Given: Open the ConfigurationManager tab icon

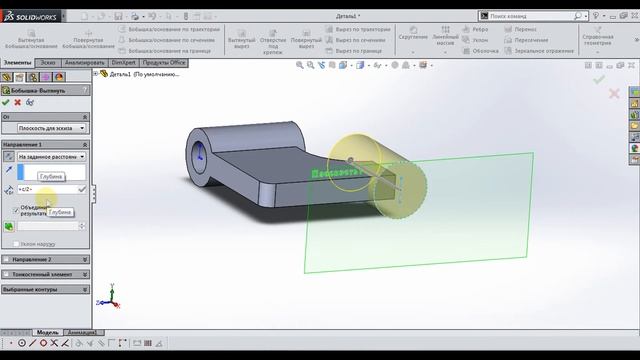Looking at the screenshot, I should point(33,77).
